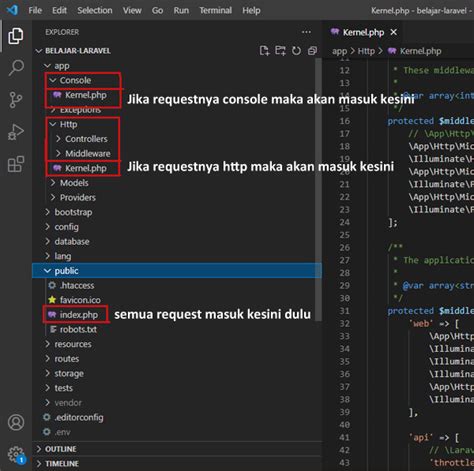Expand the config folder
The image size is (474, 471).
click(177, 227)
